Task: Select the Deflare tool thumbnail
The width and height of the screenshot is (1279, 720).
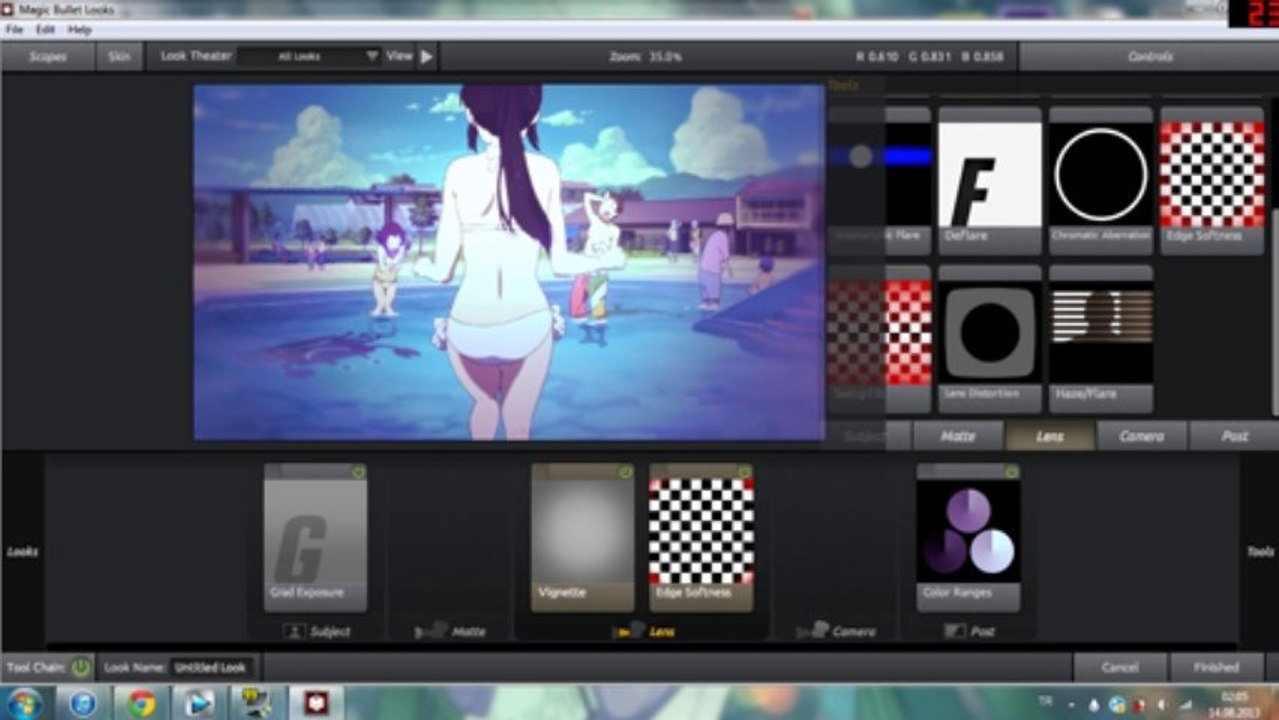Action: tap(989, 181)
